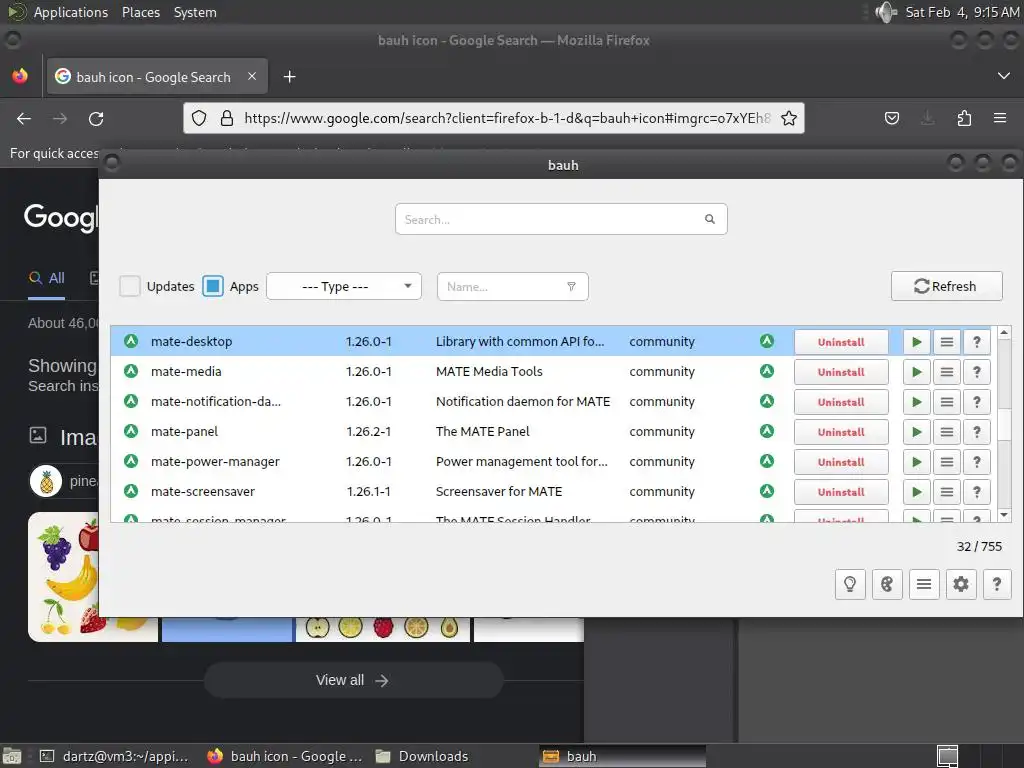
Task: Run mate-notification-daemon play icon
Action: tap(916, 402)
